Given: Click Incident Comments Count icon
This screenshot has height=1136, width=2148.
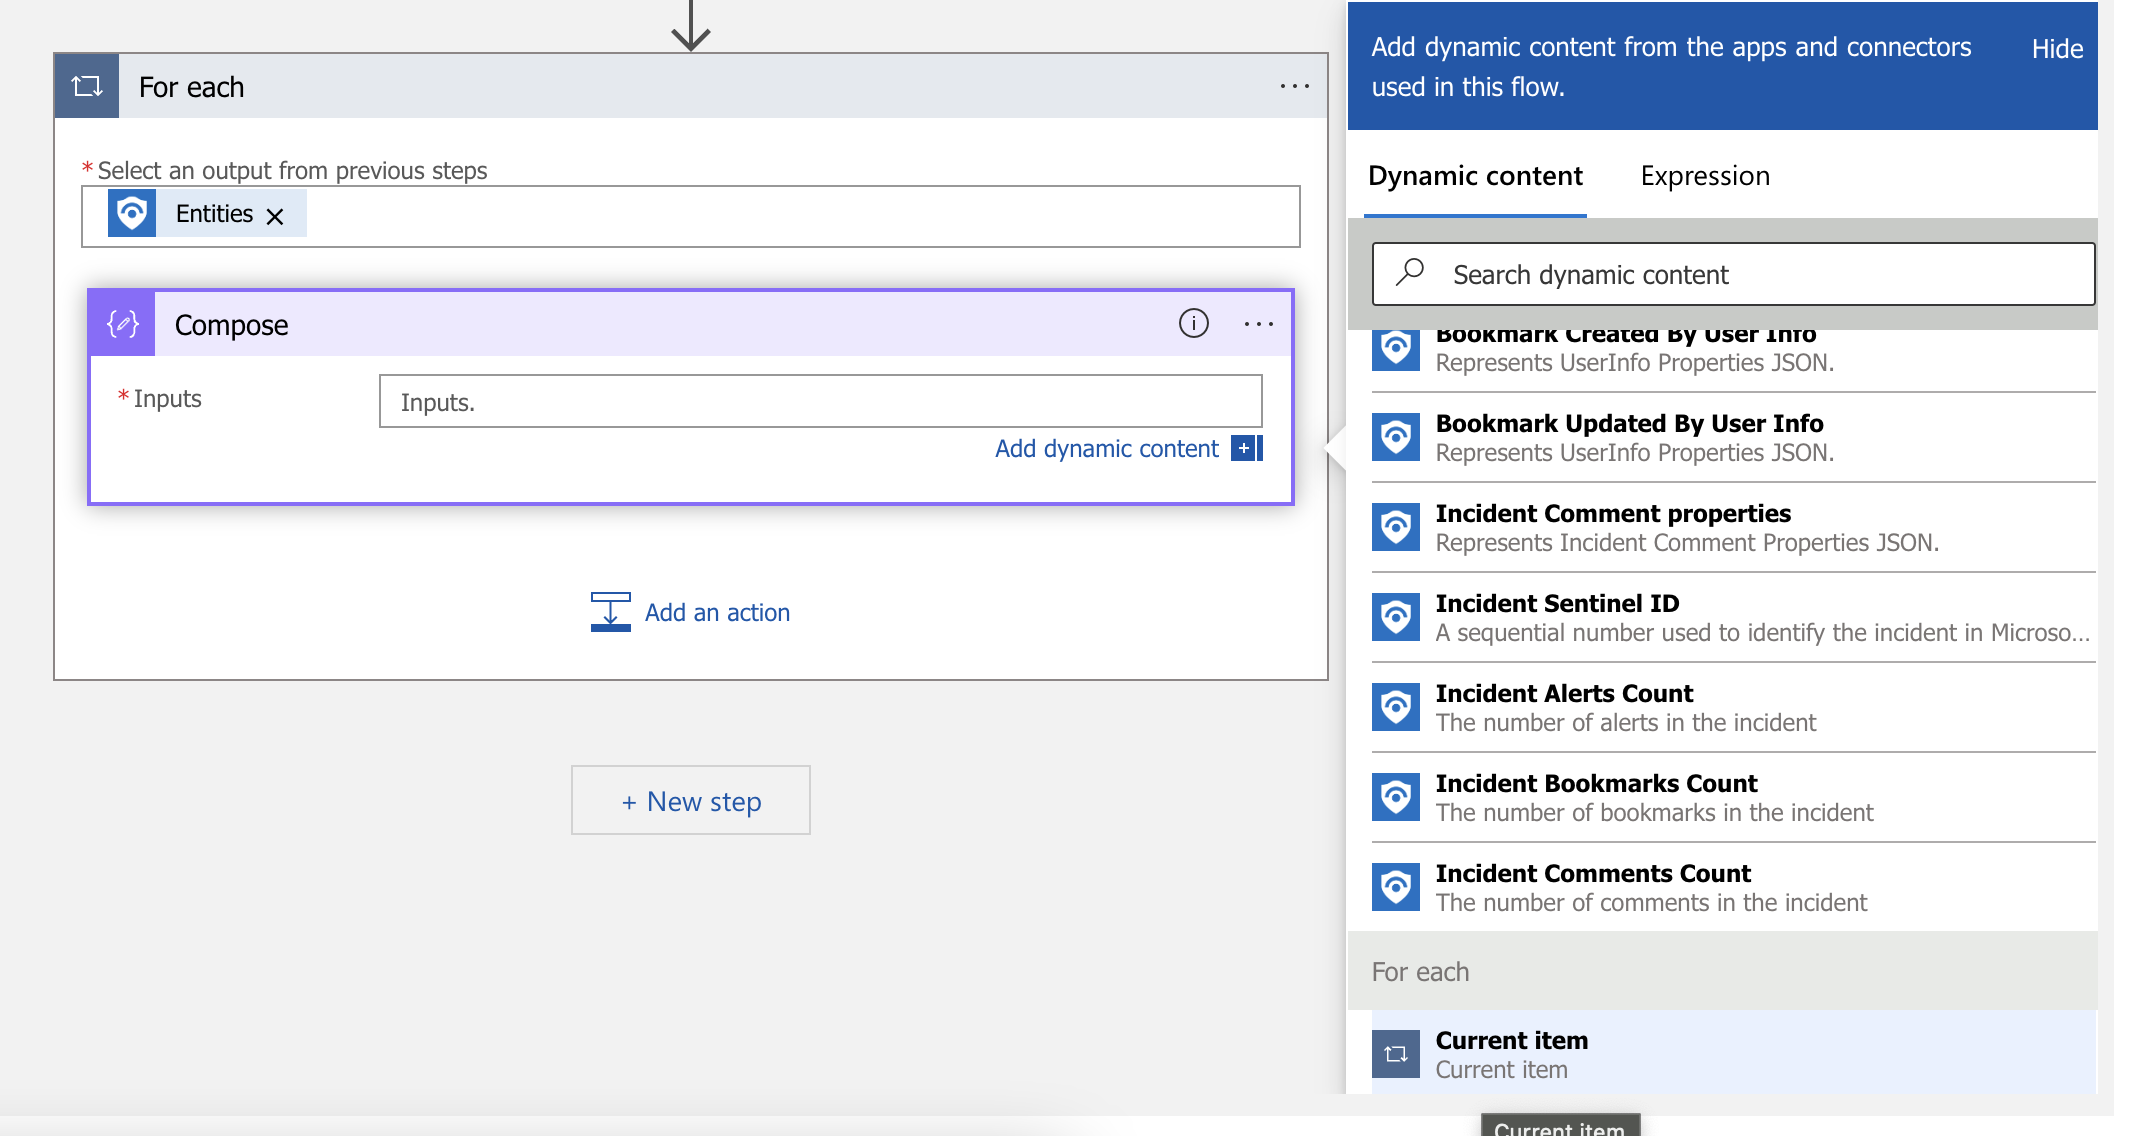Looking at the screenshot, I should 1396,887.
